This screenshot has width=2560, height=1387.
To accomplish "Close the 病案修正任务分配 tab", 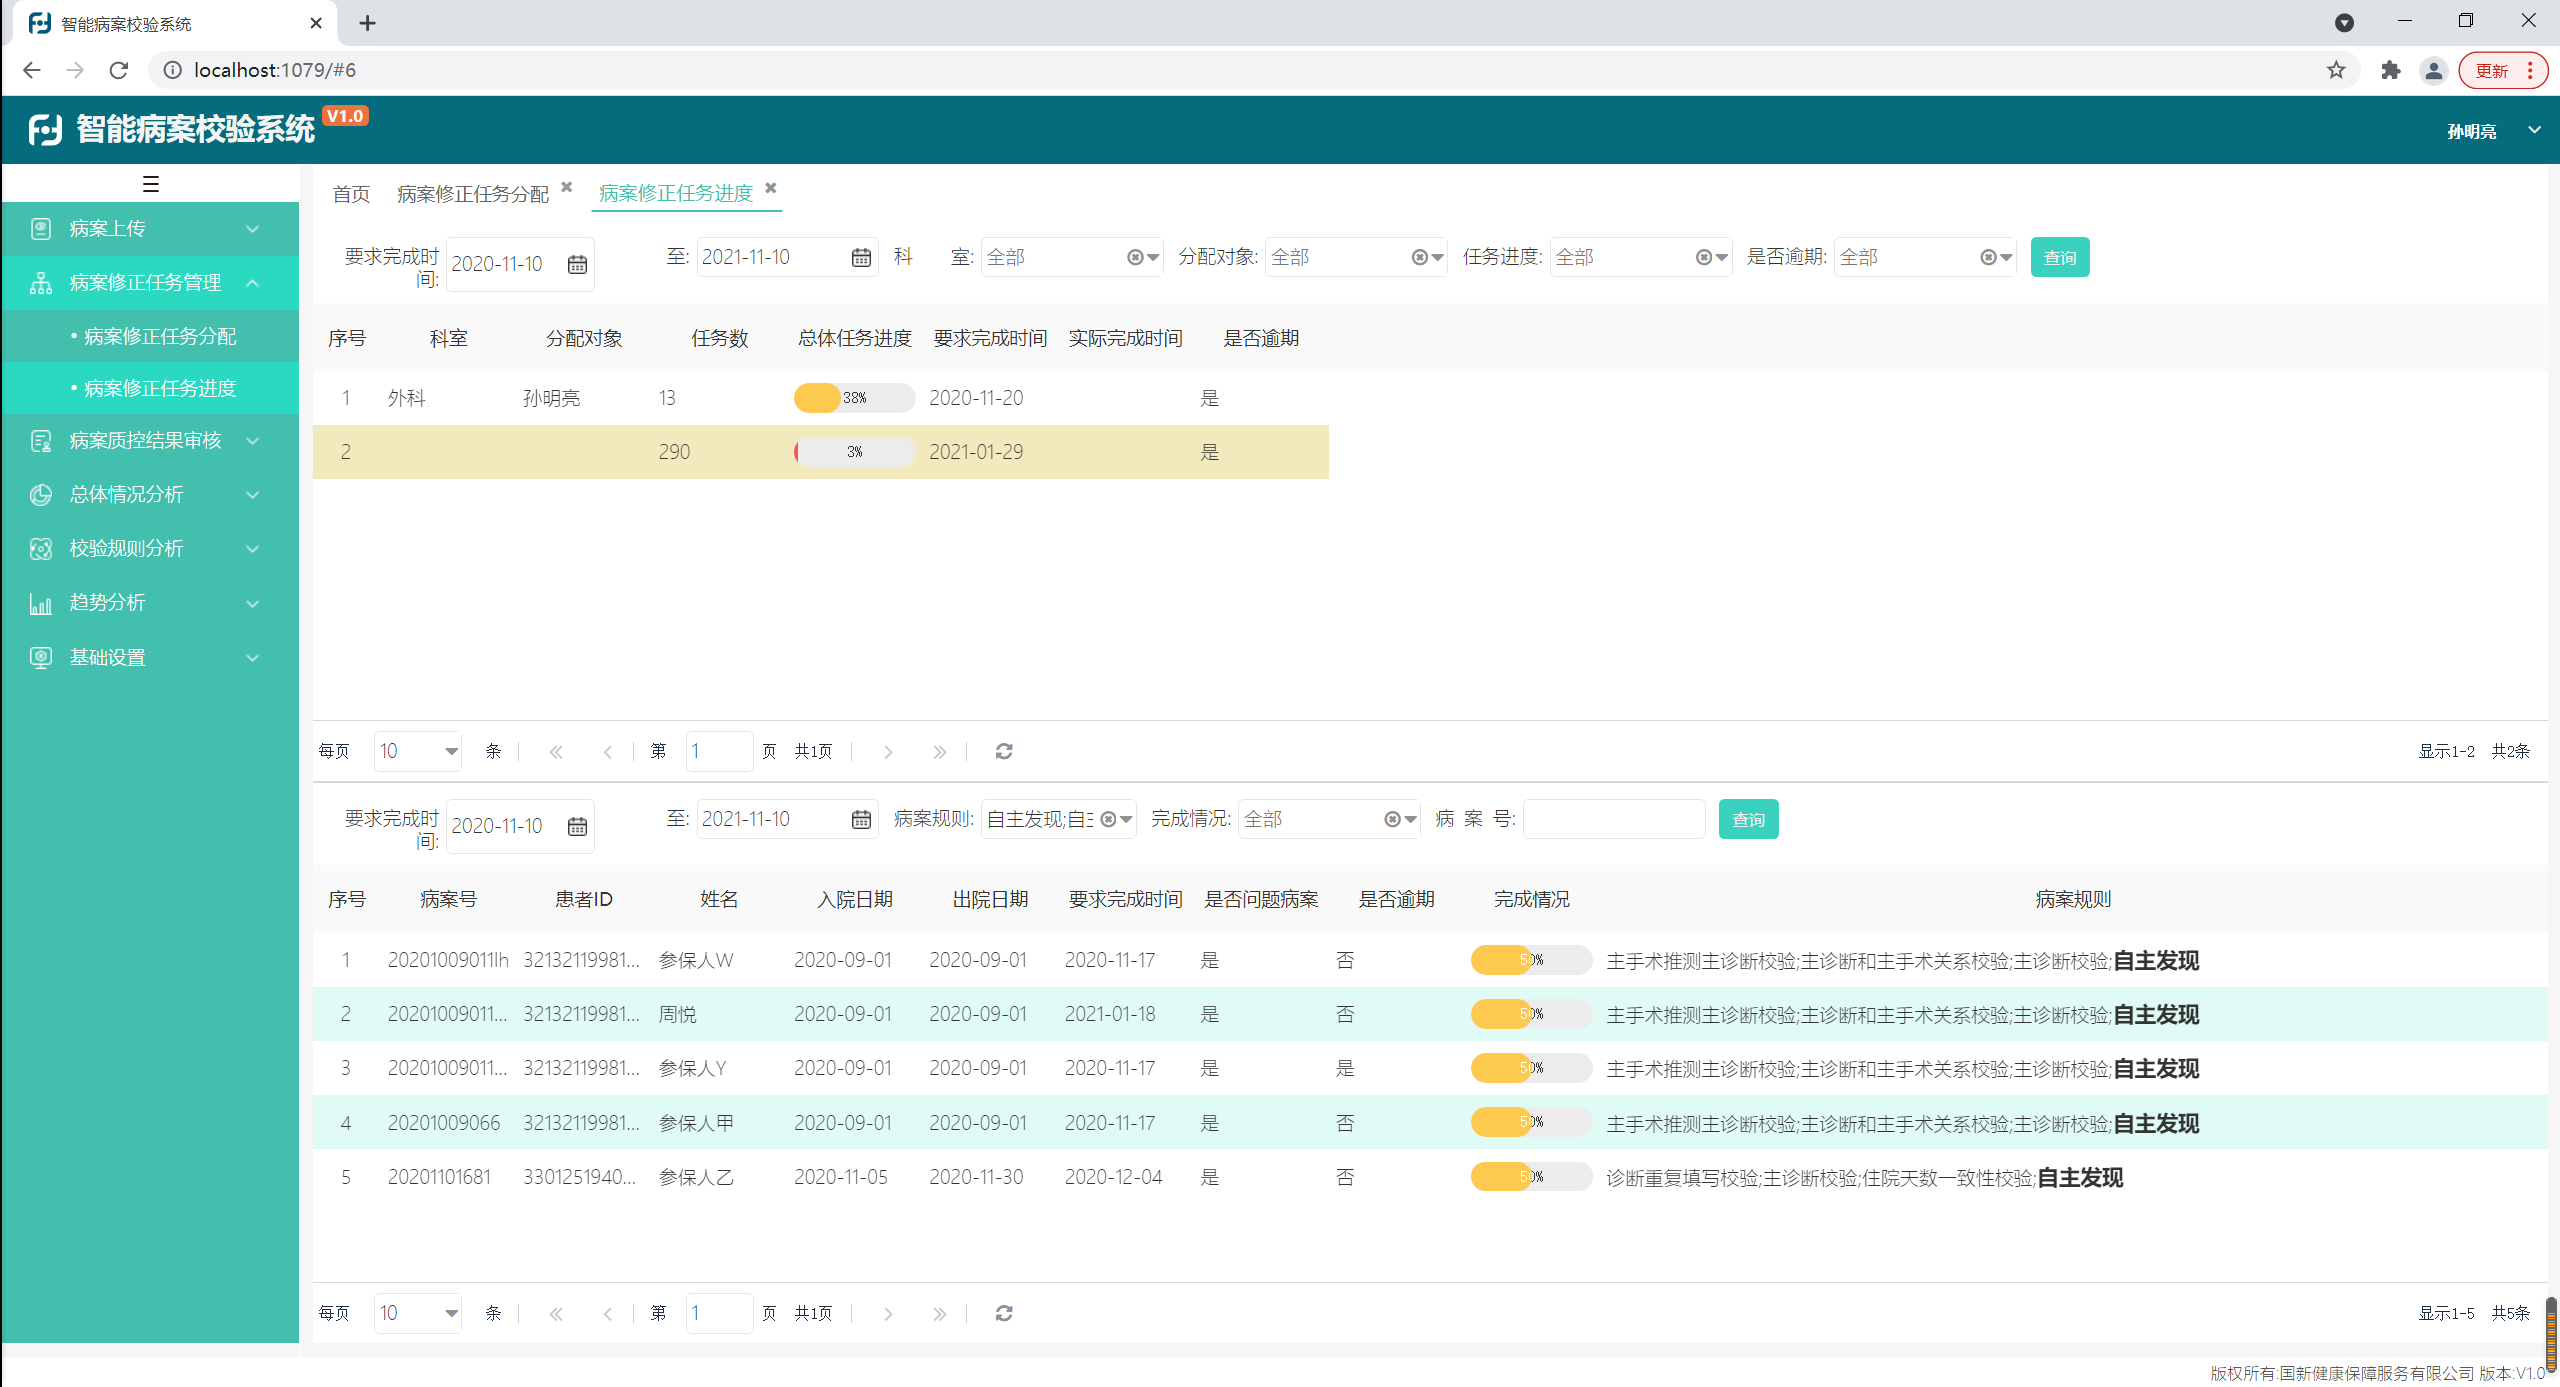I will click(x=567, y=187).
